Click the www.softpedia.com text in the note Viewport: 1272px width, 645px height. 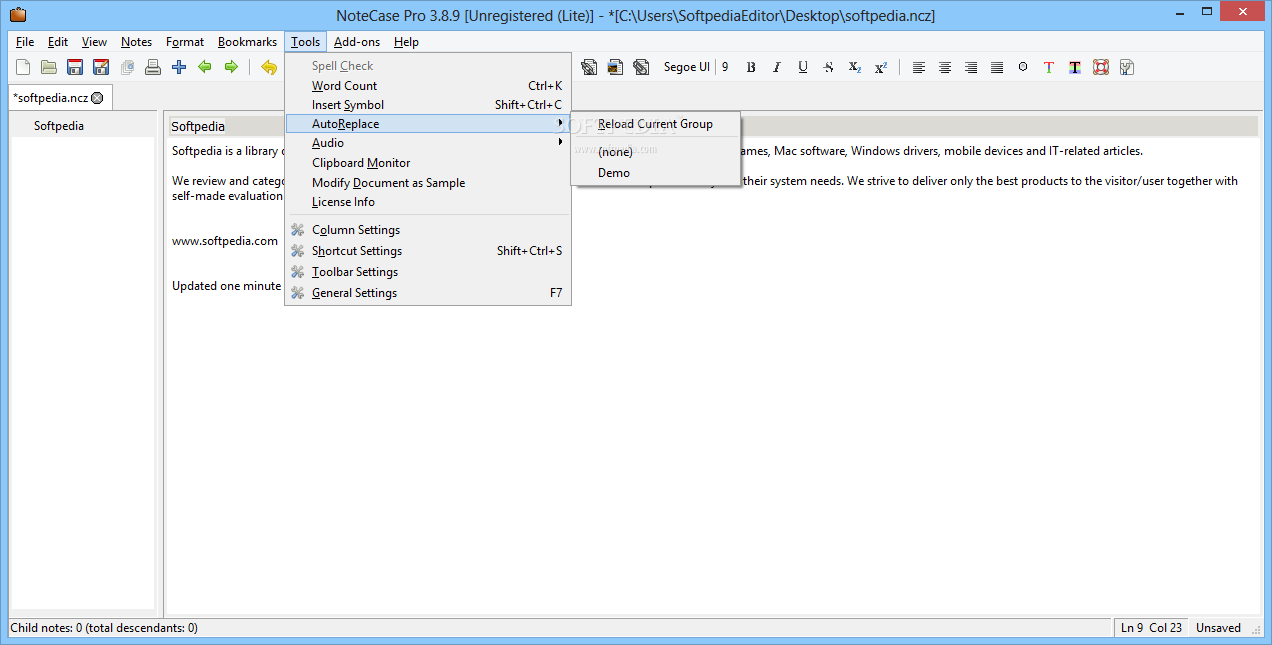tap(225, 241)
